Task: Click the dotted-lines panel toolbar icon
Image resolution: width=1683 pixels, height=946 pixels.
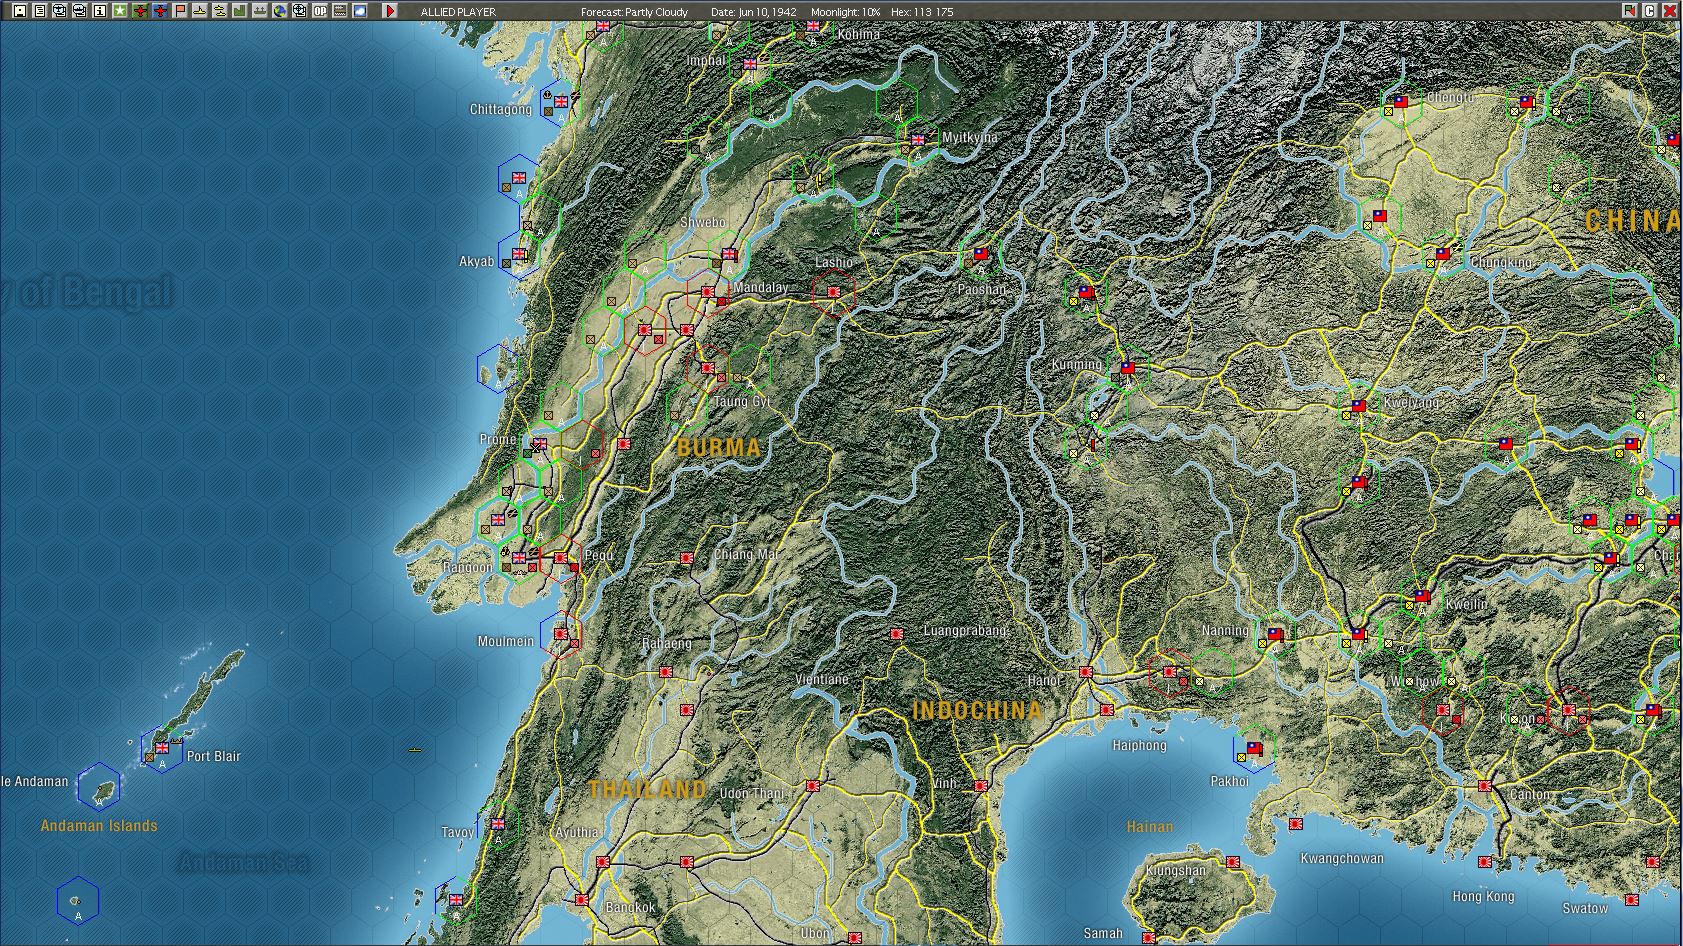Action: [x=340, y=11]
